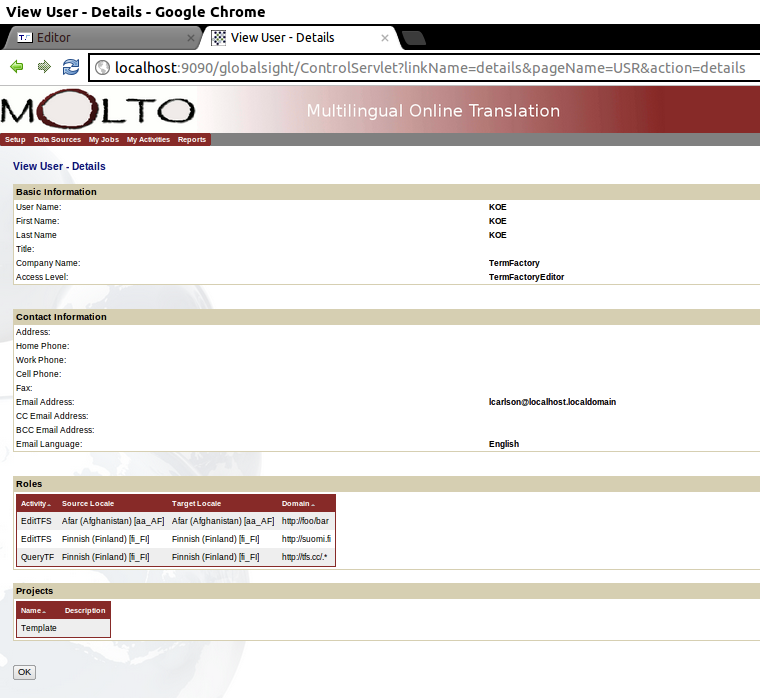Image resolution: width=760 pixels, height=698 pixels.
Task: Click the Afar (Afghanistan) target locale cell
Action: 223,521
